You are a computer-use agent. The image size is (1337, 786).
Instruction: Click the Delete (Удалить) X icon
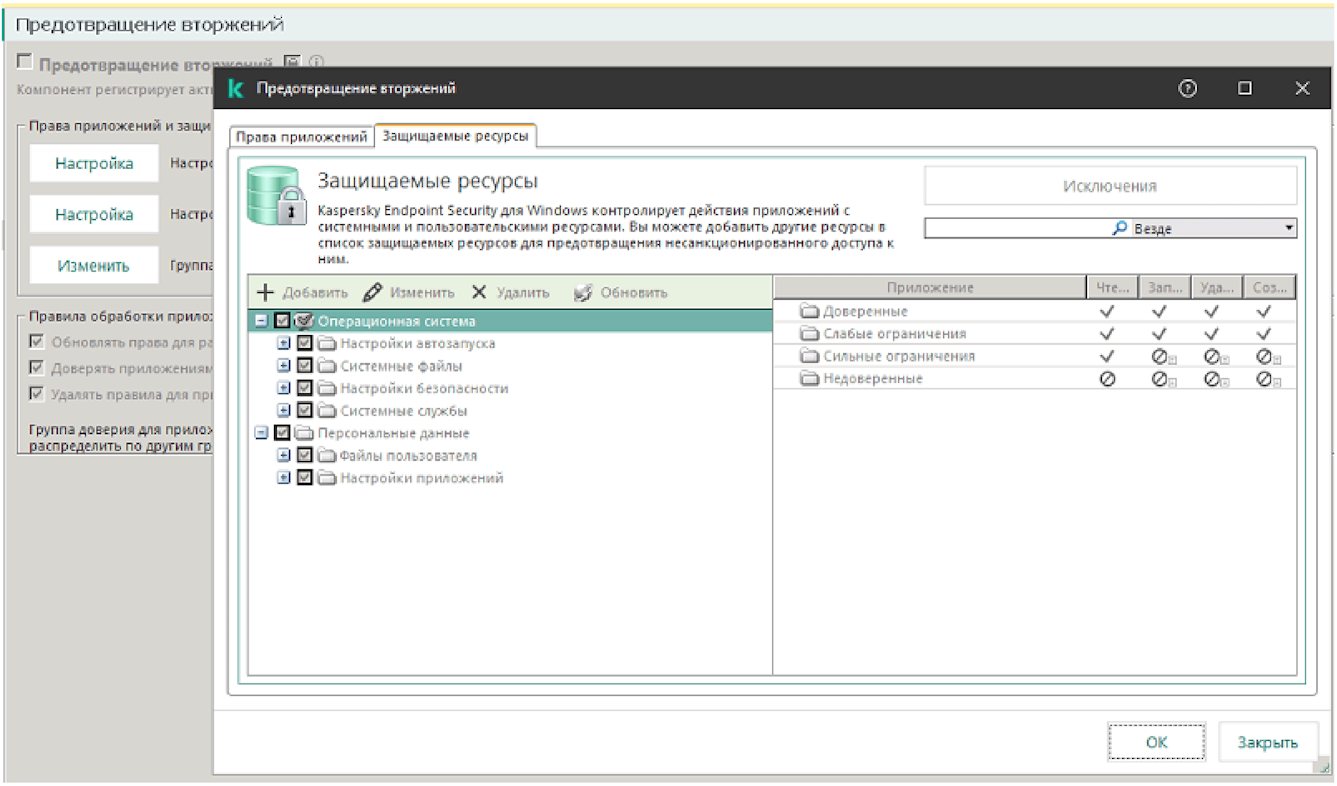479,293
